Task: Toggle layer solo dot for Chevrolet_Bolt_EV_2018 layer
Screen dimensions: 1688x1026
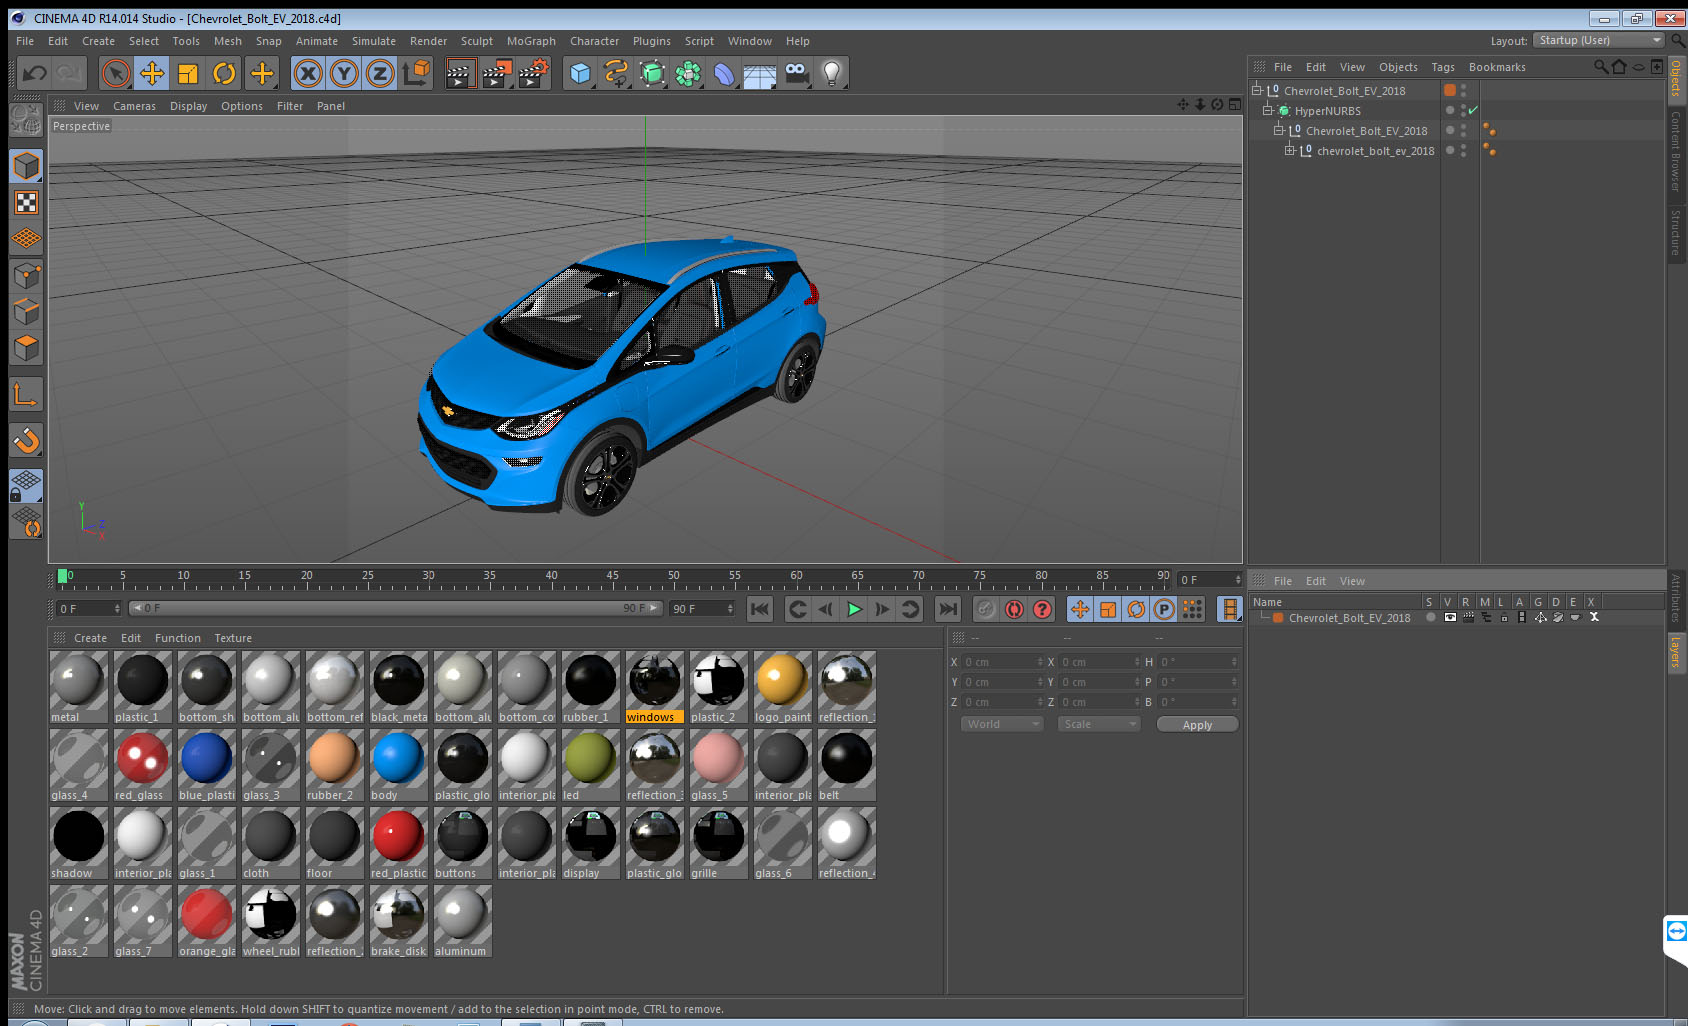Action: pos(1431,617)
